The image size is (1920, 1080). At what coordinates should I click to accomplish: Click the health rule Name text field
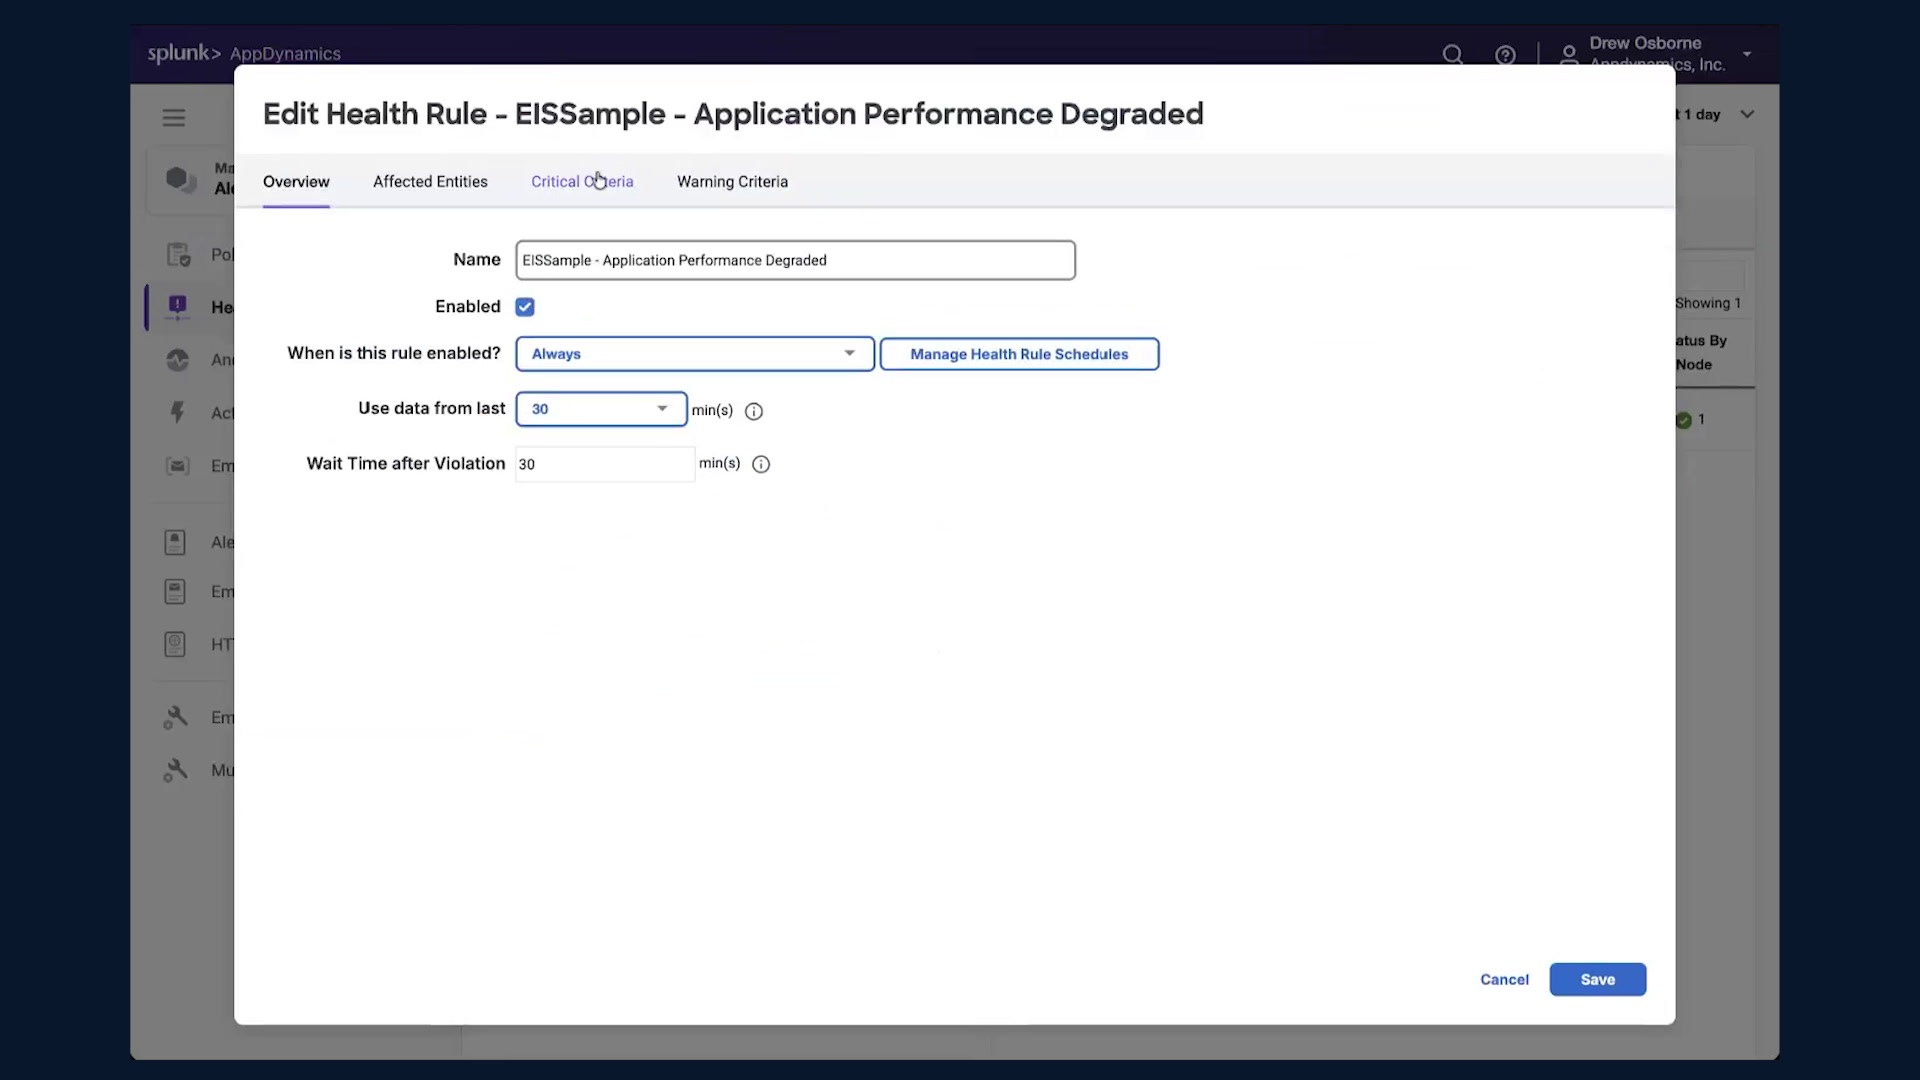click(795, 260)
